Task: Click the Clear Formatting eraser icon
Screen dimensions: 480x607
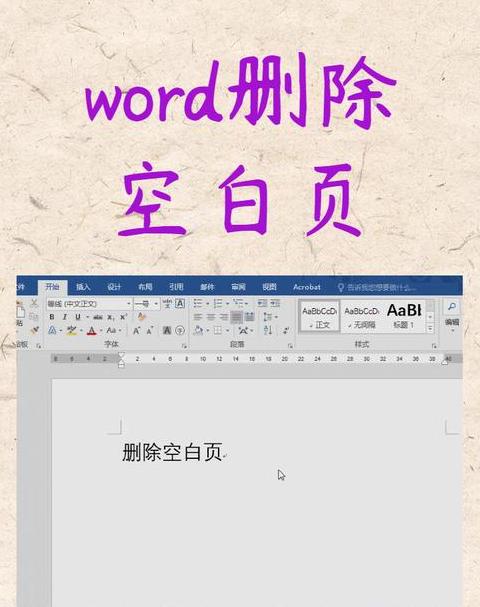Action: coord(141,317)
